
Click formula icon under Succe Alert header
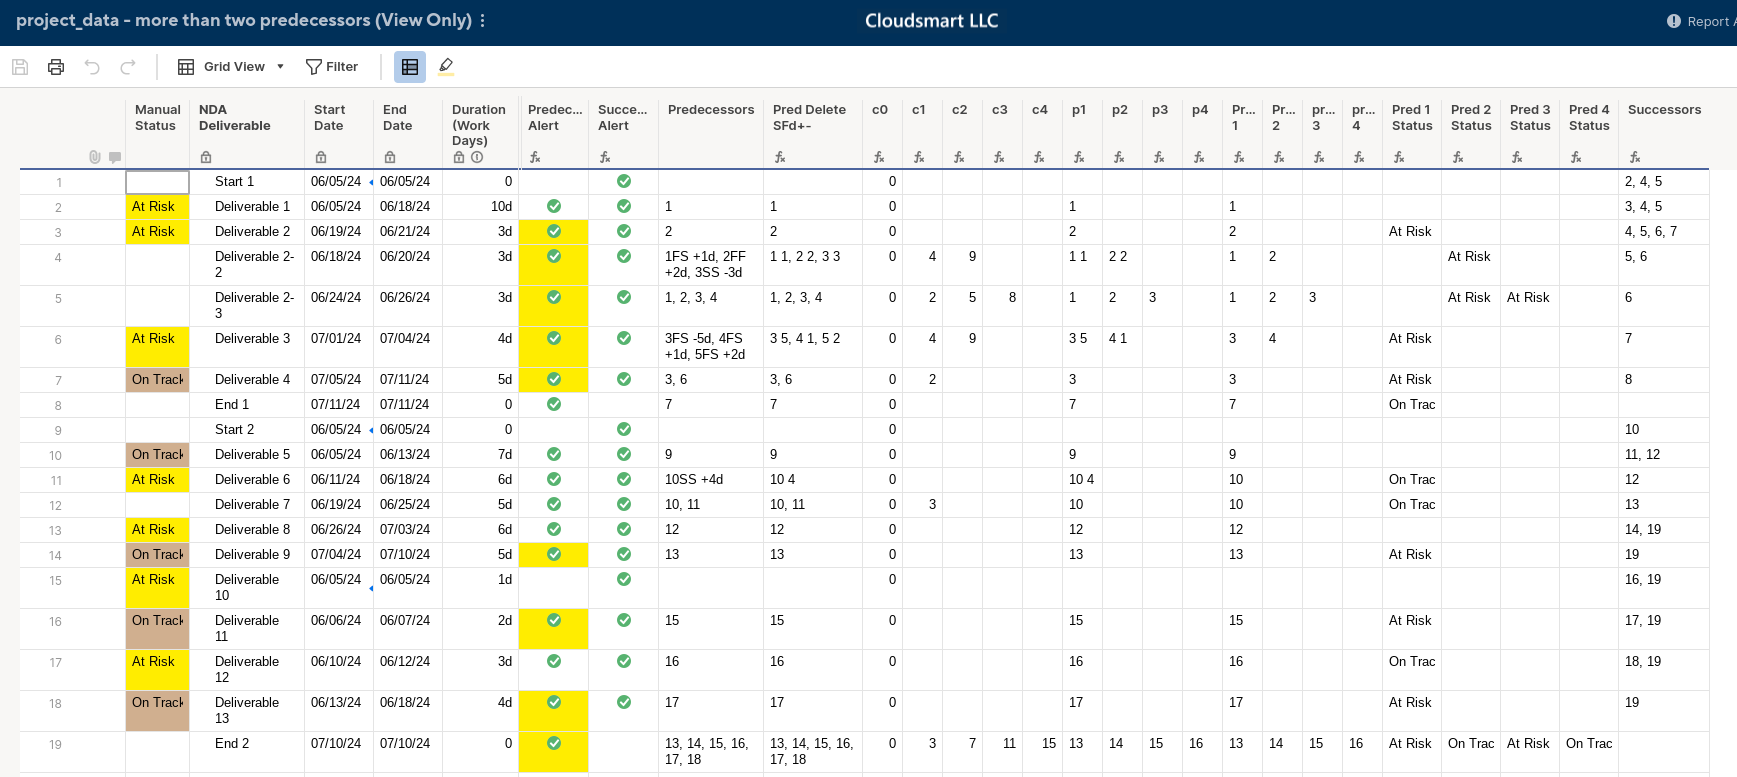tap(605, 157)
